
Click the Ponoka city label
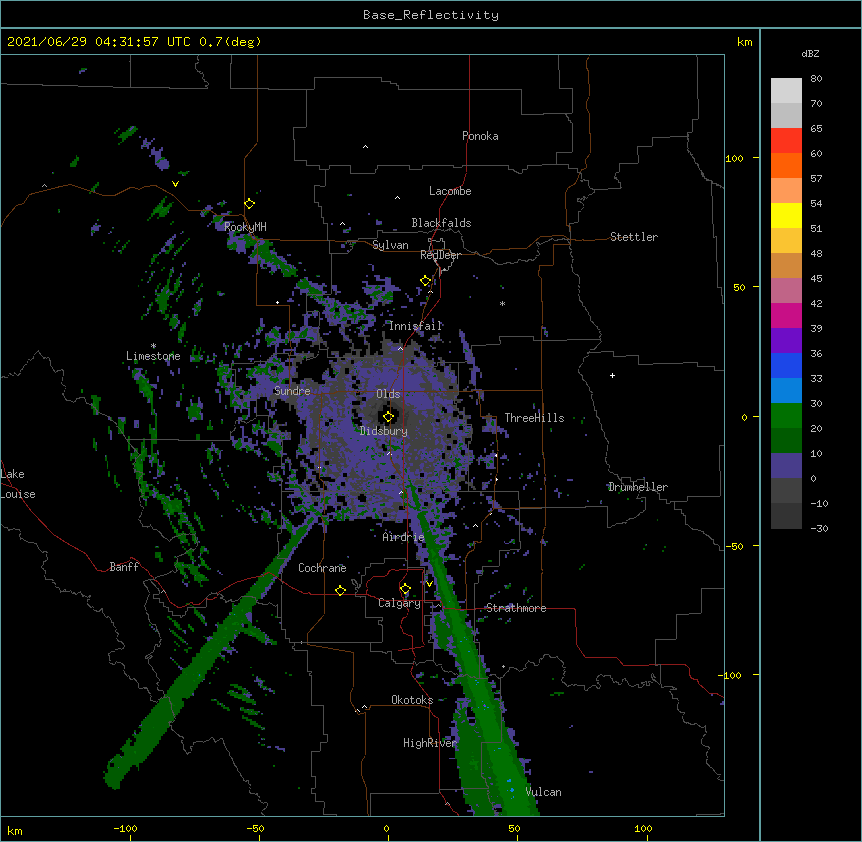(x=480, y=136)
